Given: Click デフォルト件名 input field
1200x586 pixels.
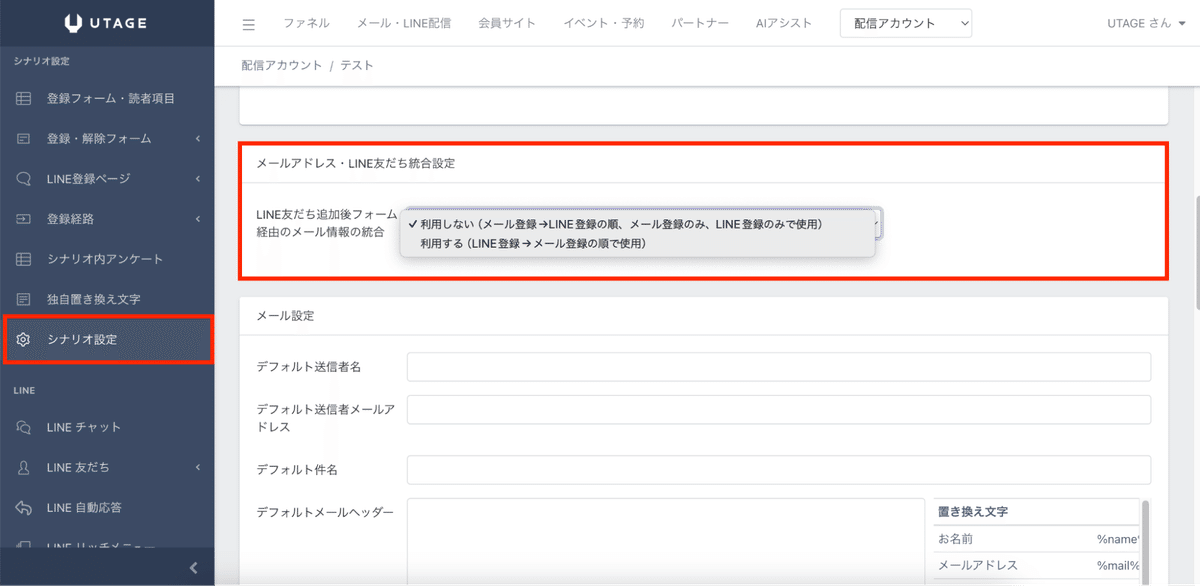Looking at the screenshot, I should [778, 470].
